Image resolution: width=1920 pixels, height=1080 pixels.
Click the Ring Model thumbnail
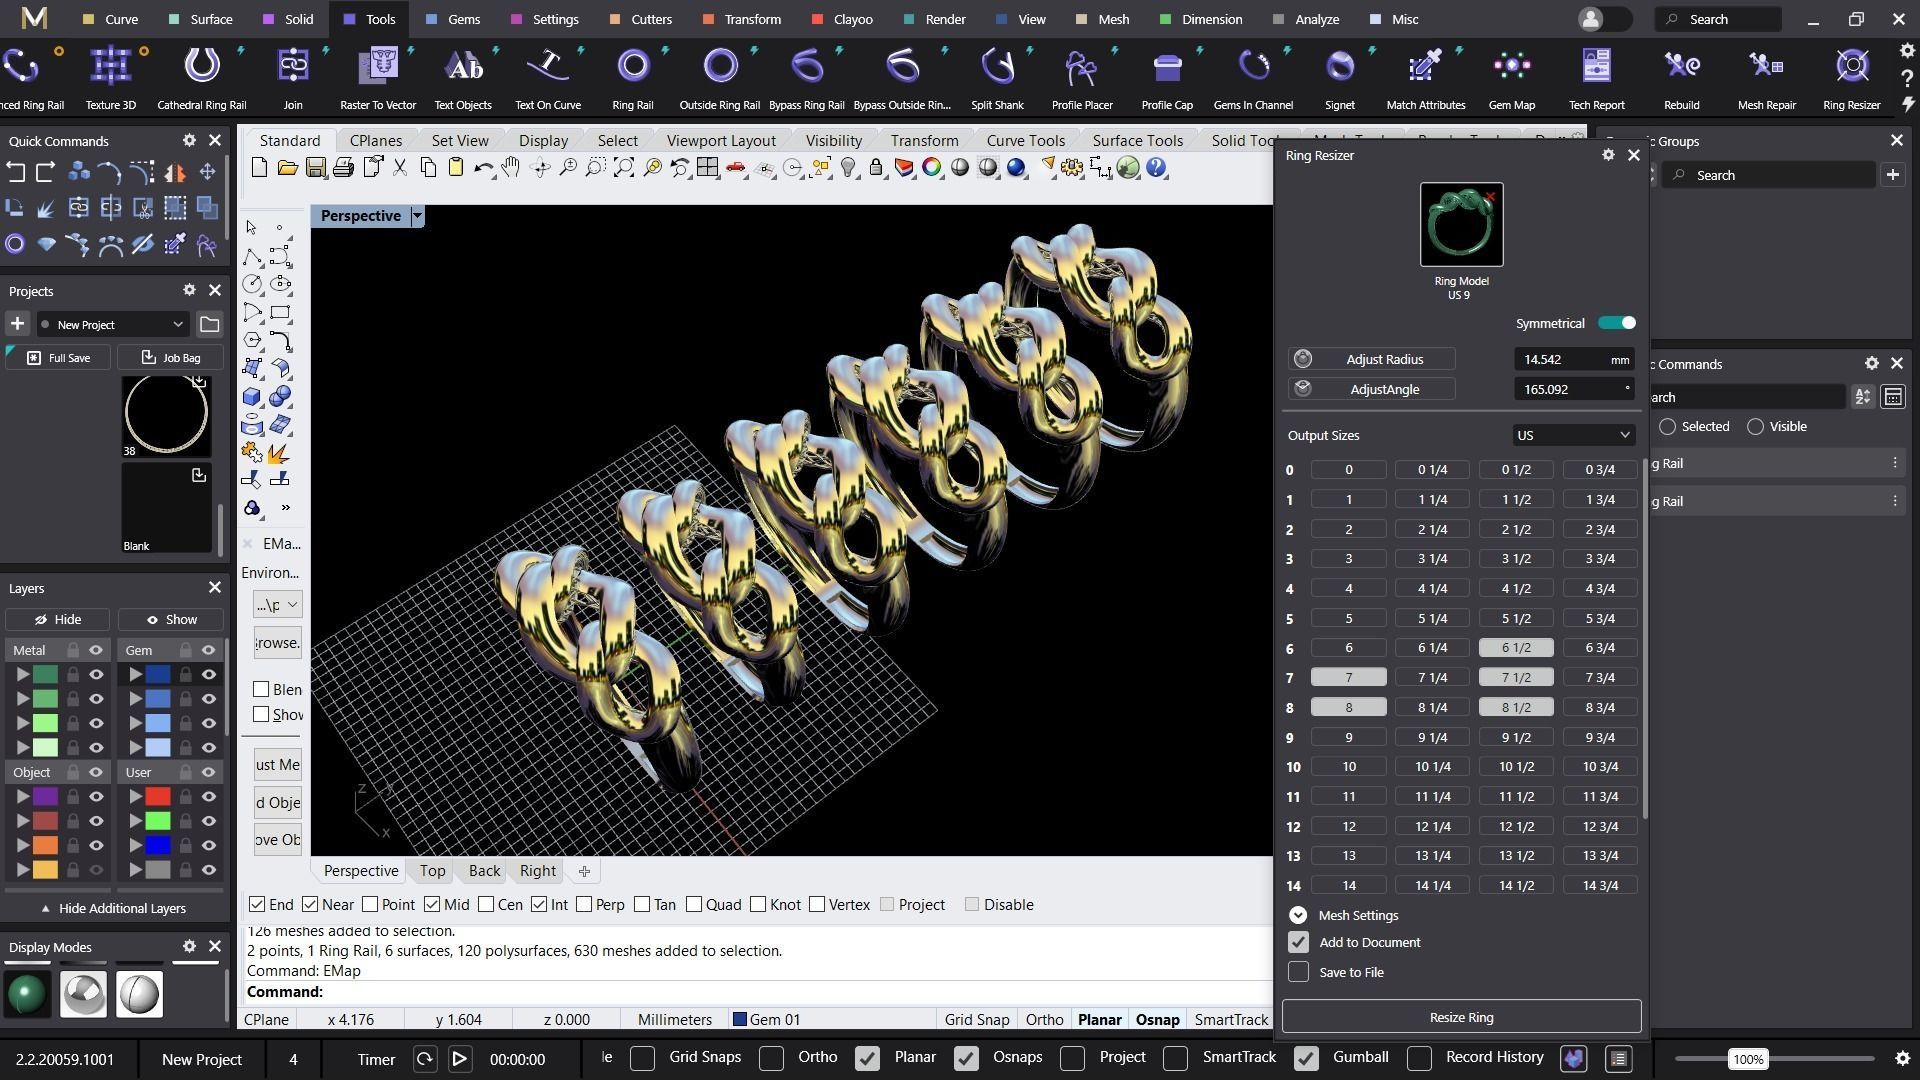tap(1461, 225)
